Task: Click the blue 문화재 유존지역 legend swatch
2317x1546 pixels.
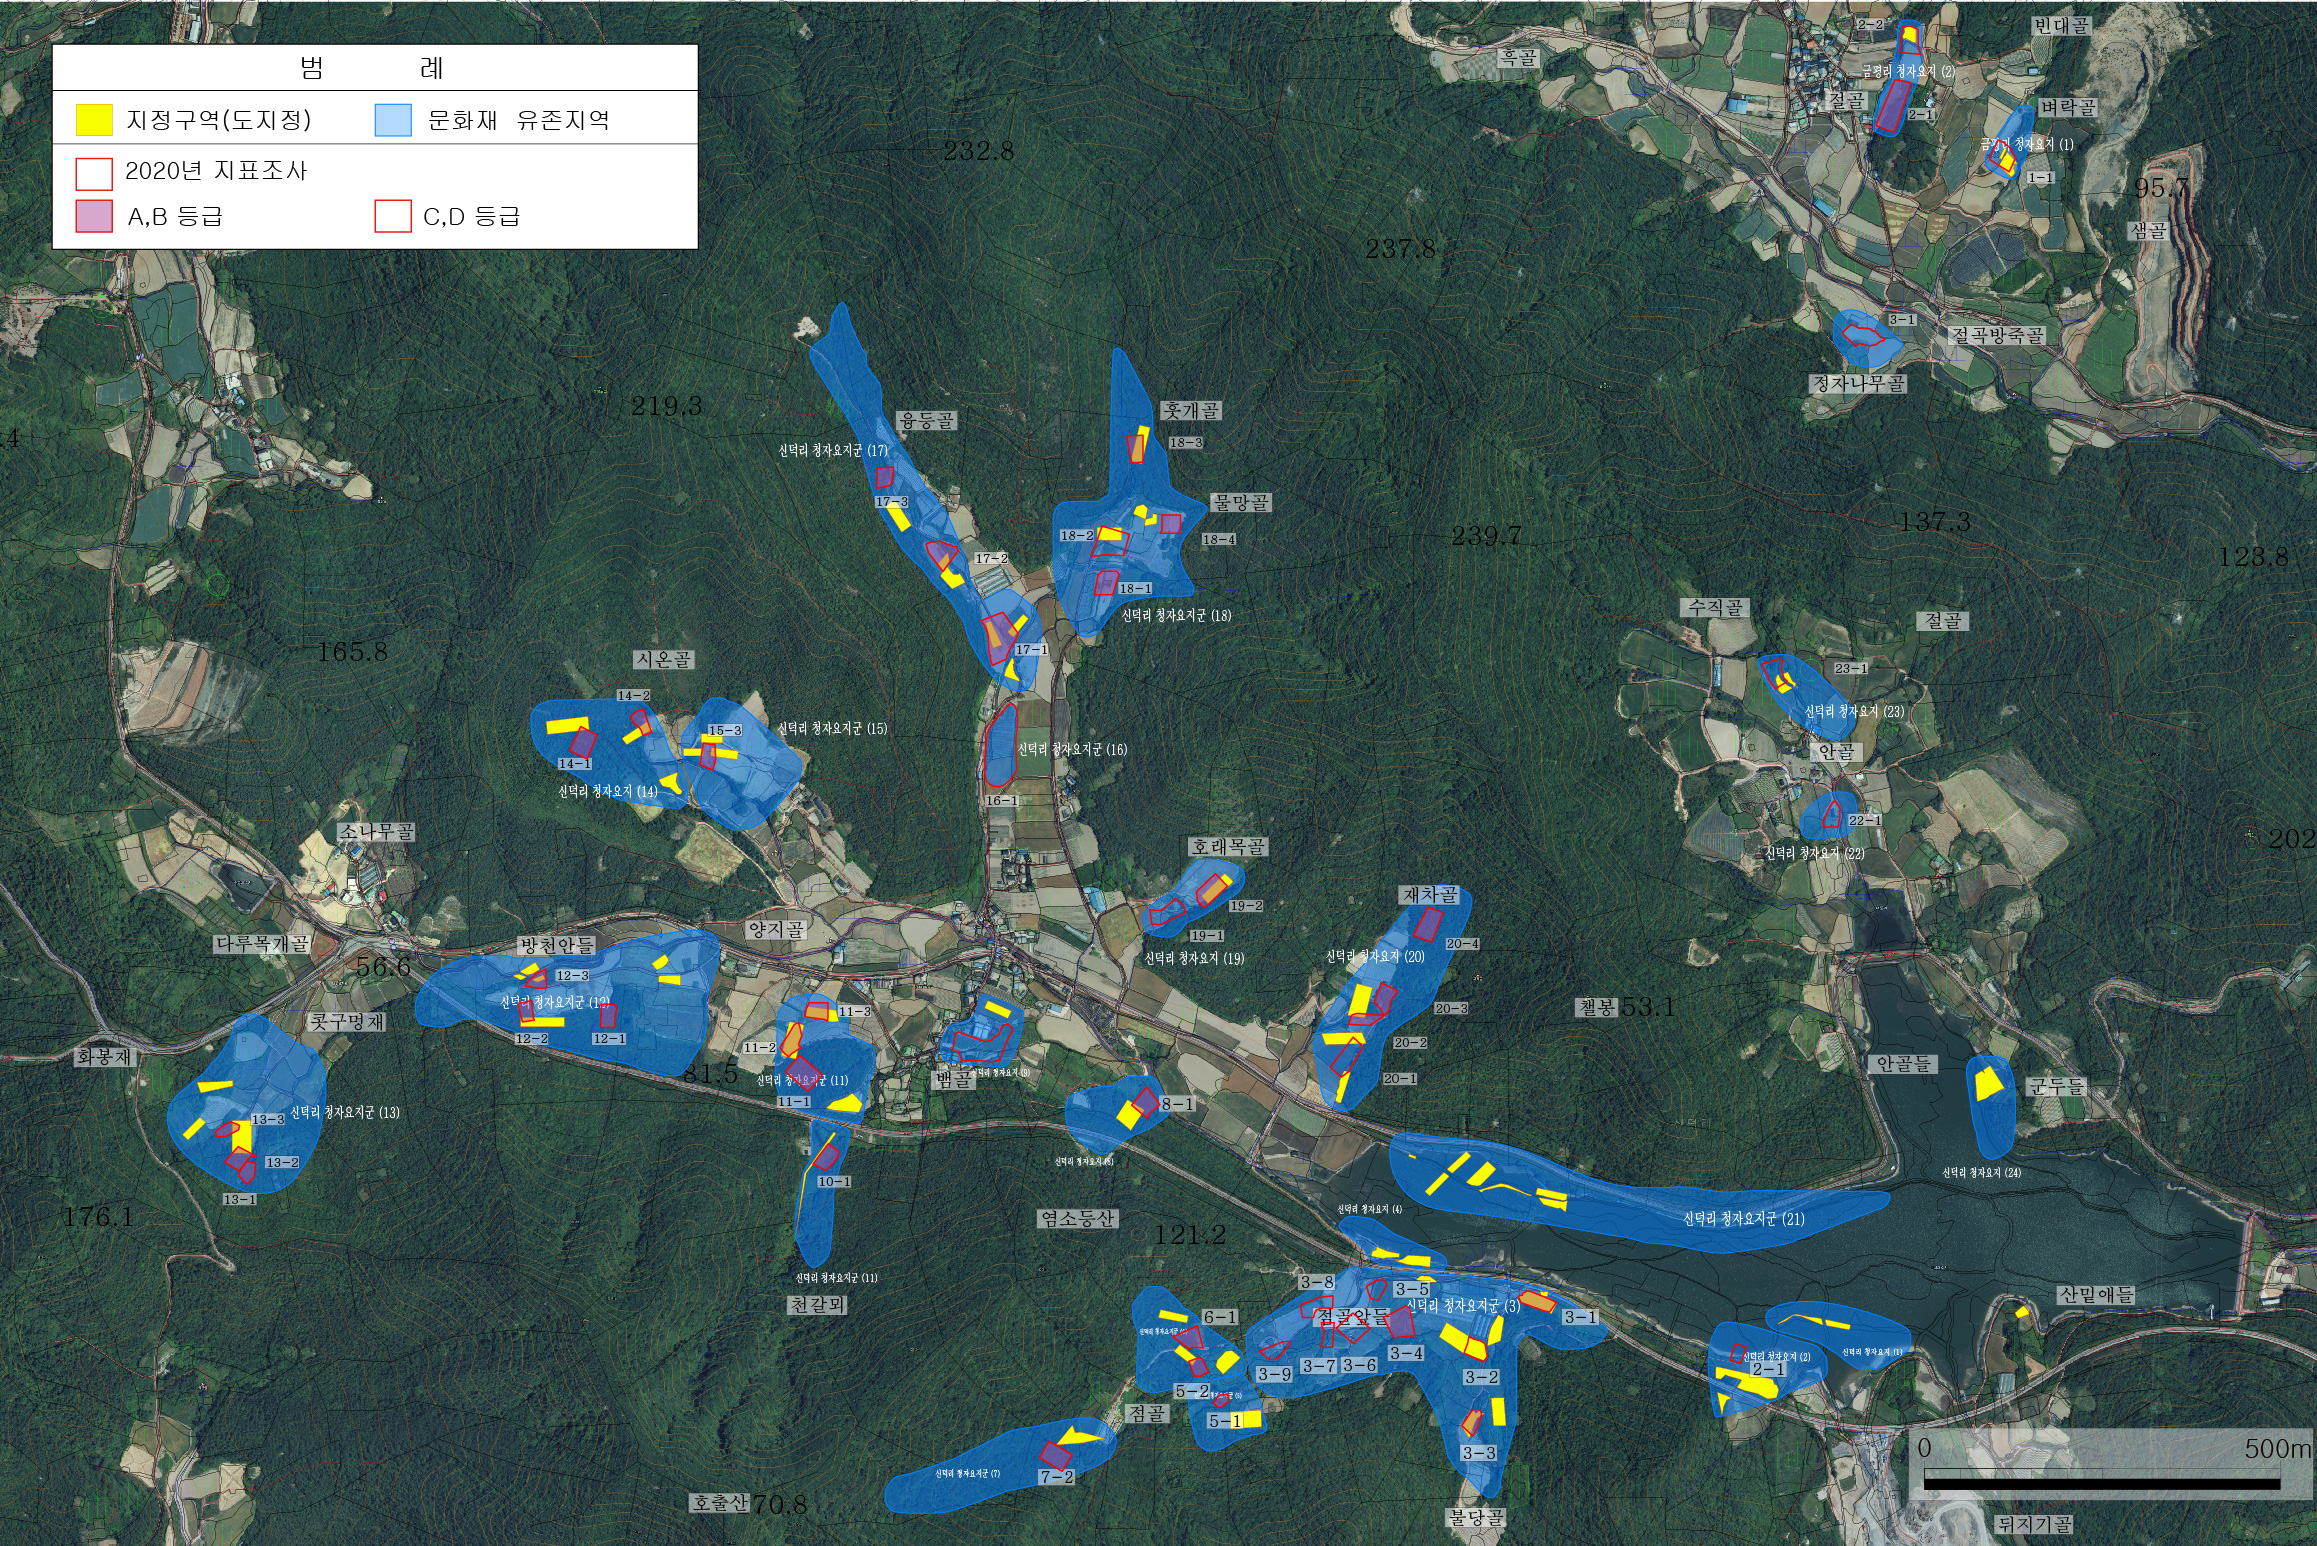Action: 393,120
